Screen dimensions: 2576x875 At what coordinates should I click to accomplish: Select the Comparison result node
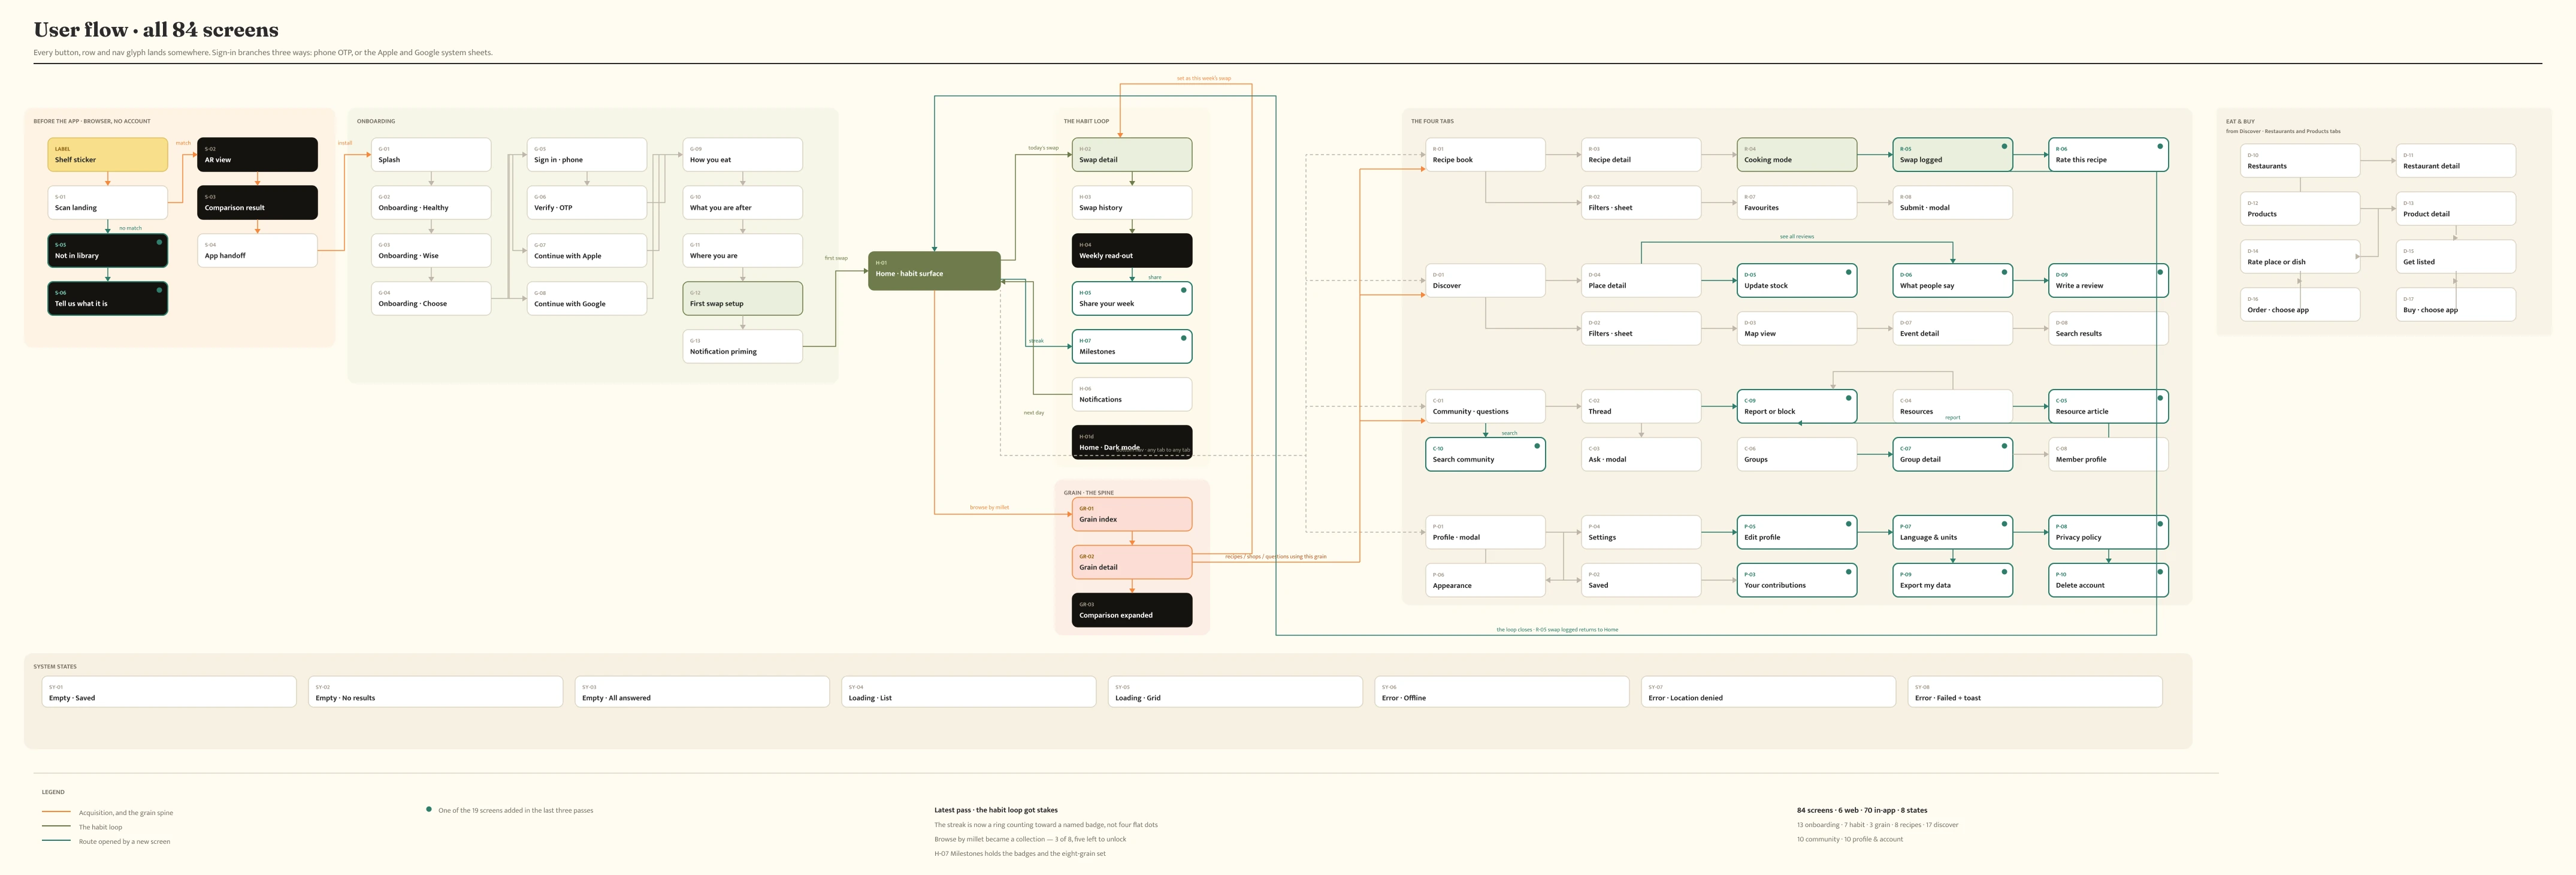(257, 203)
